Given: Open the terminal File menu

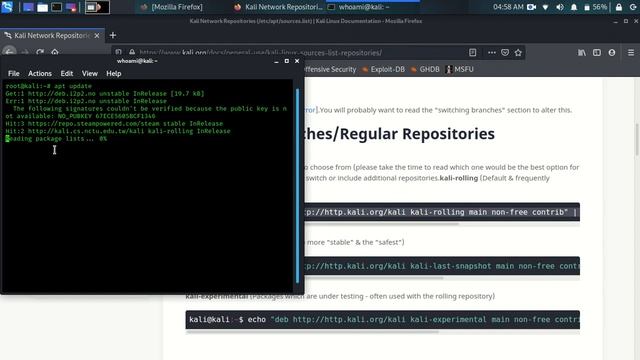Looking at the screenshot, I should point(13,73).
